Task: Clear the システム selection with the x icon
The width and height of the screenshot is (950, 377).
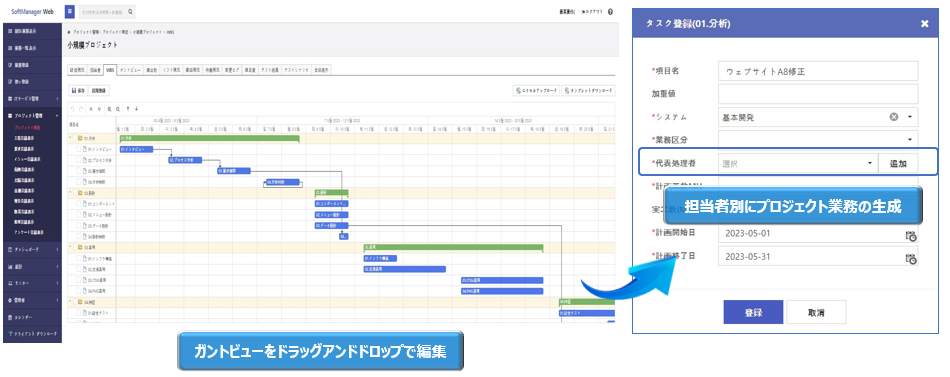Action: coord(894,117)
